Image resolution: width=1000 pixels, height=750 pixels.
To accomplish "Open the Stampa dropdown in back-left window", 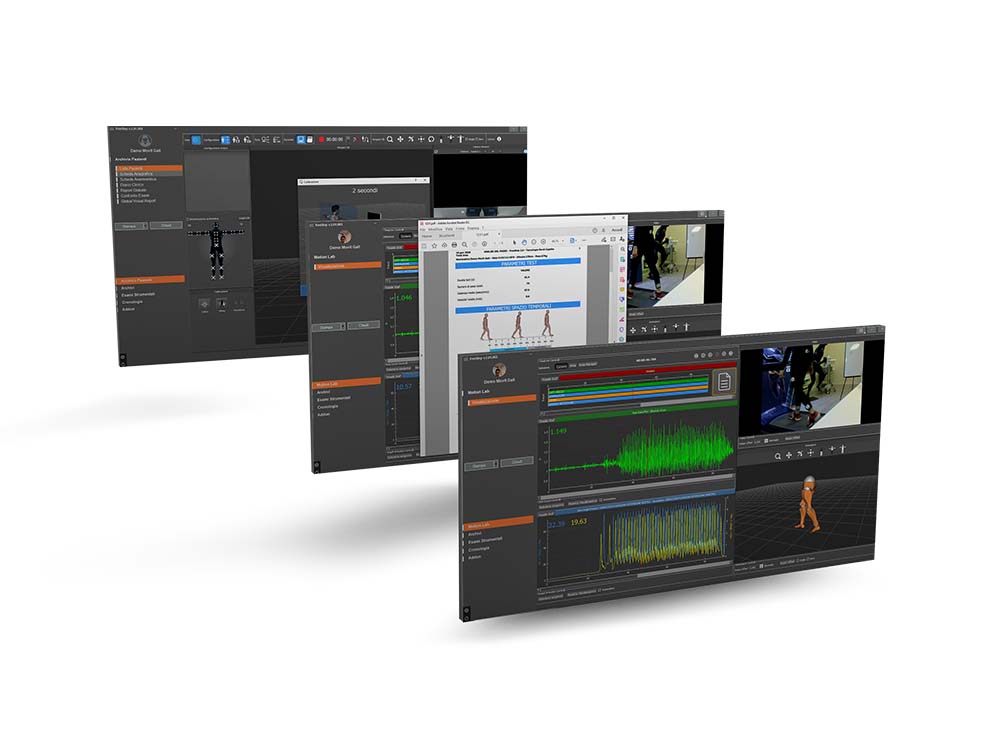I will click(x=130, y=226).
